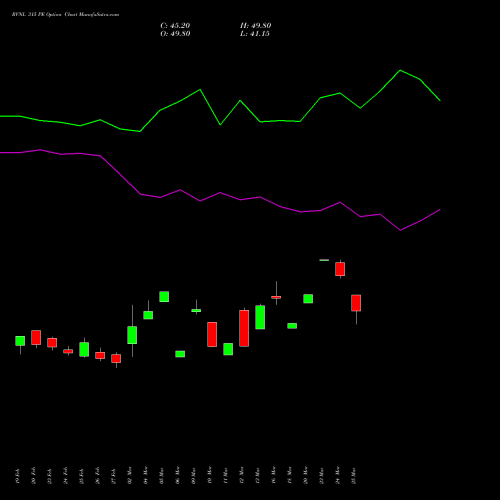Click the '25 Mar' date axis label

coord(354,475)
